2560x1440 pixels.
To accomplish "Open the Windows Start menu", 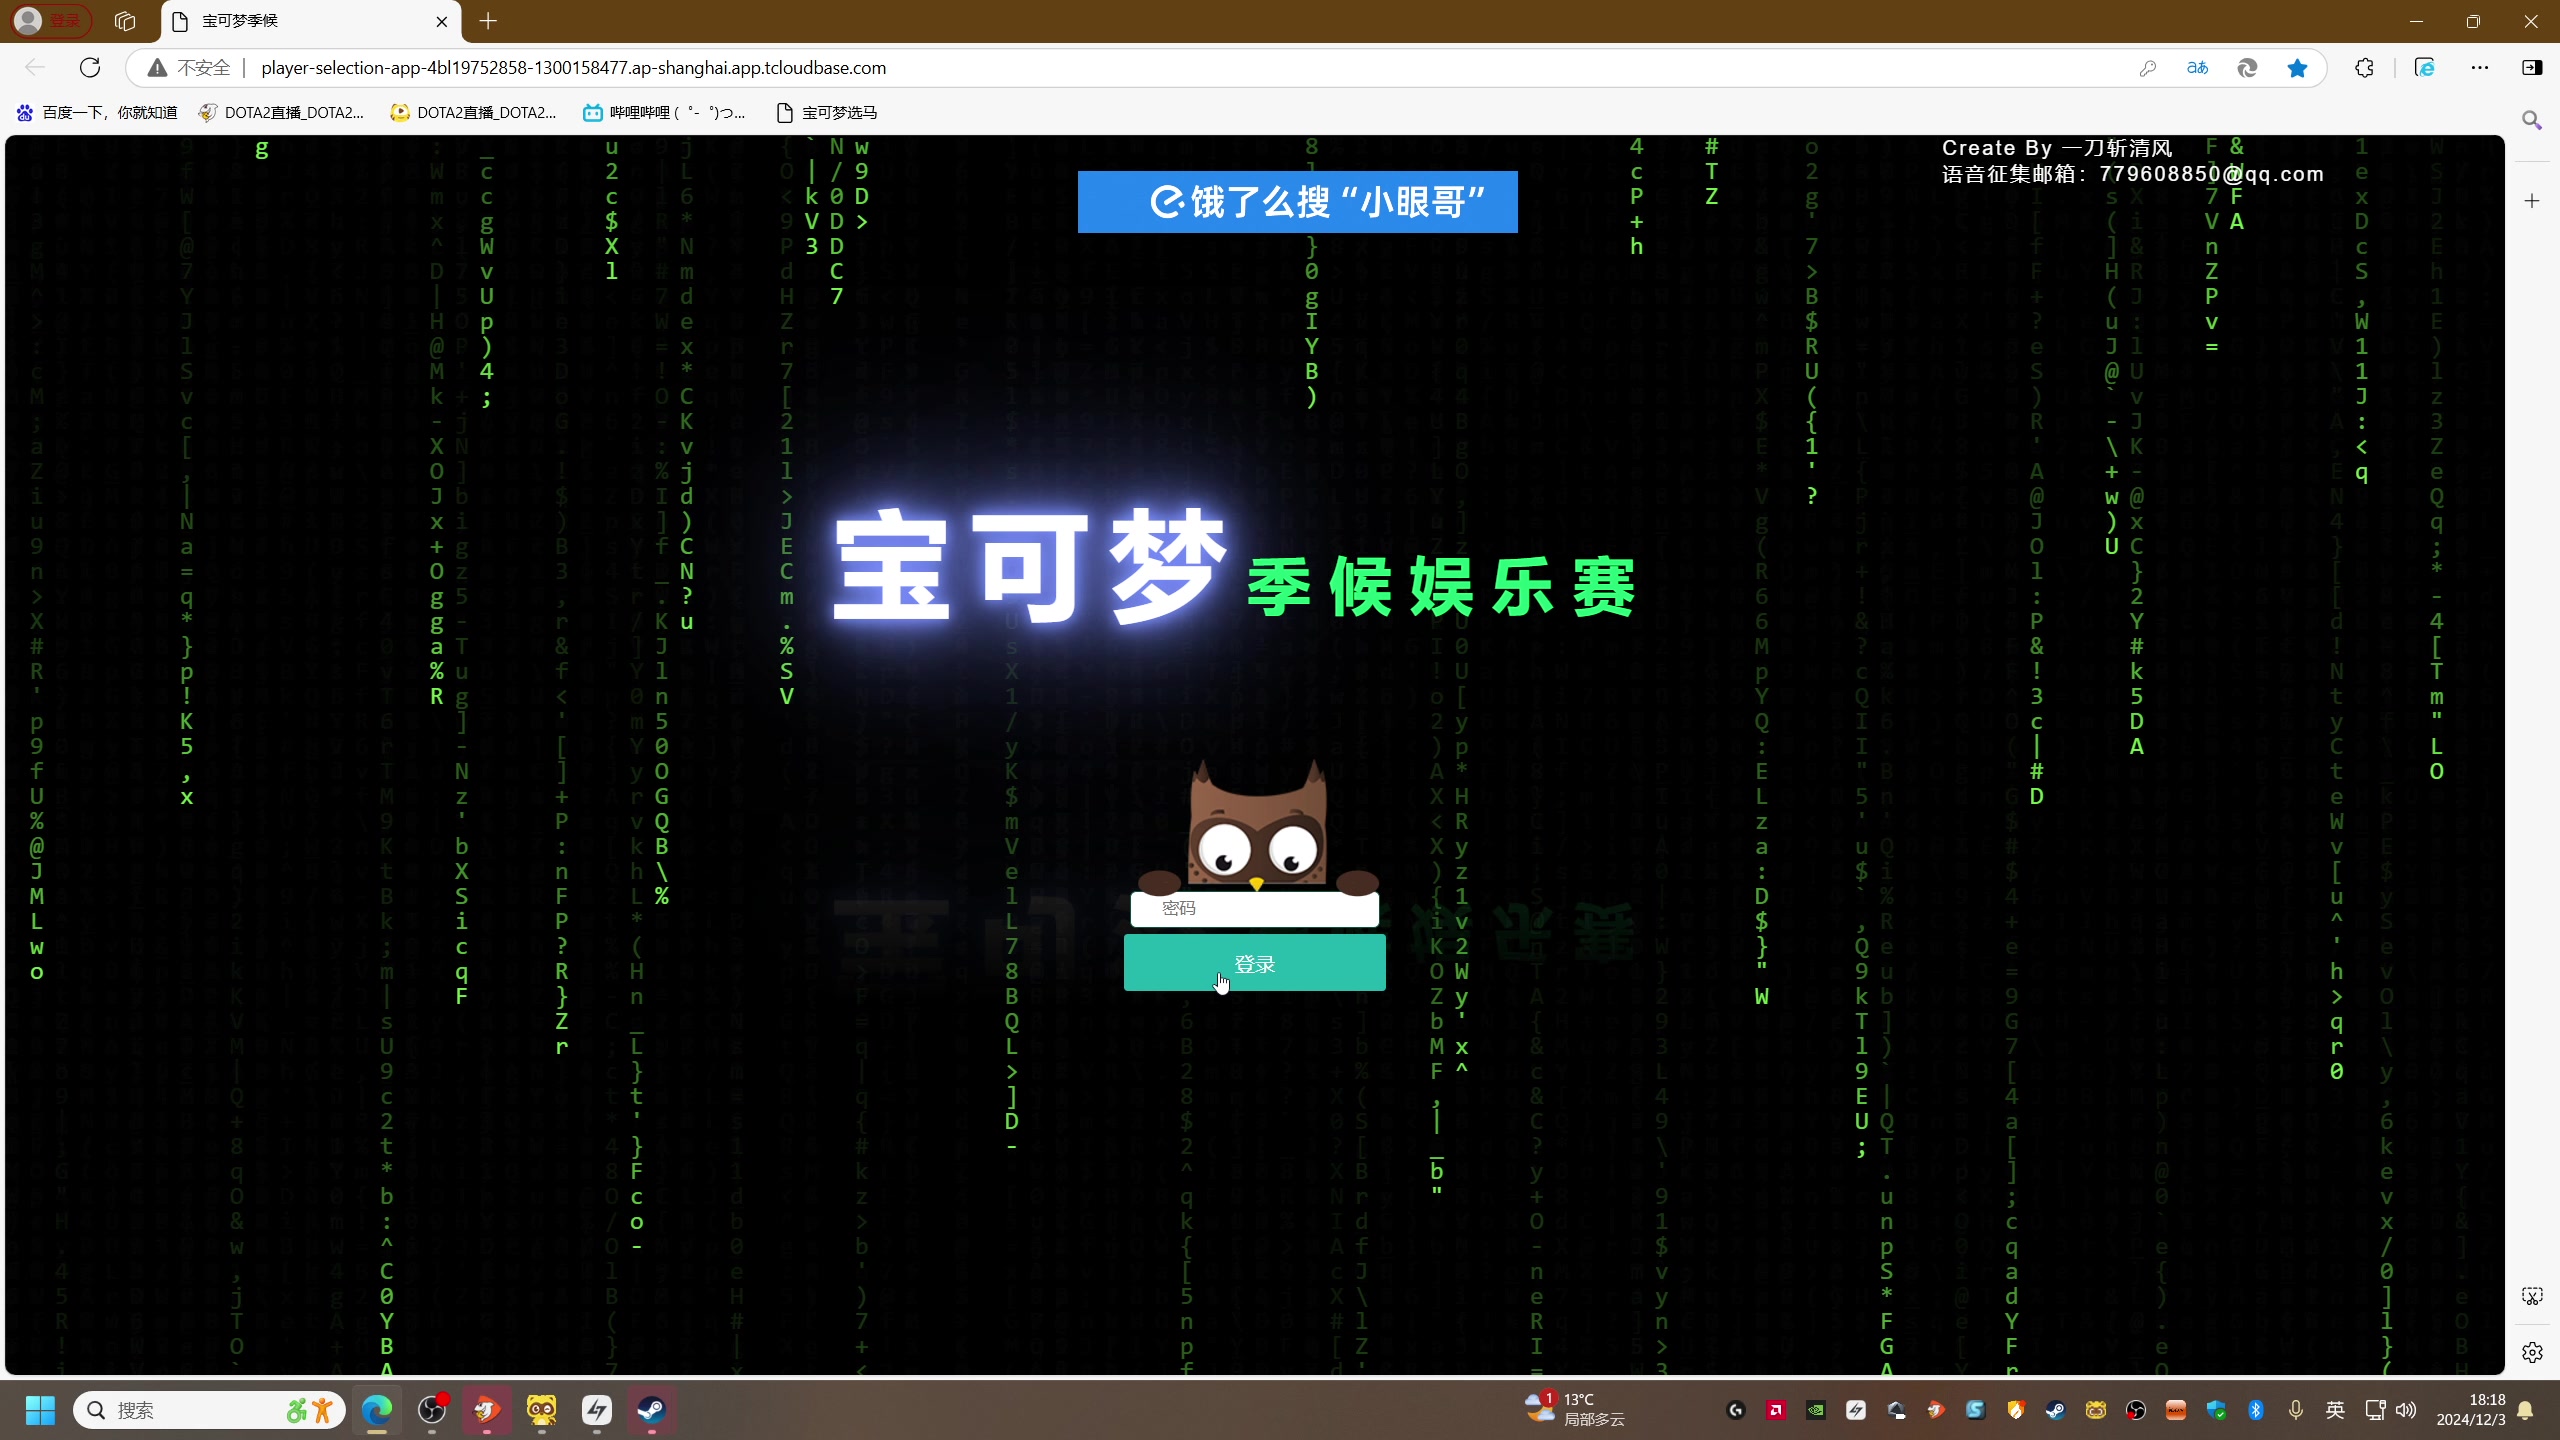I will click(x=40, y=1410).
